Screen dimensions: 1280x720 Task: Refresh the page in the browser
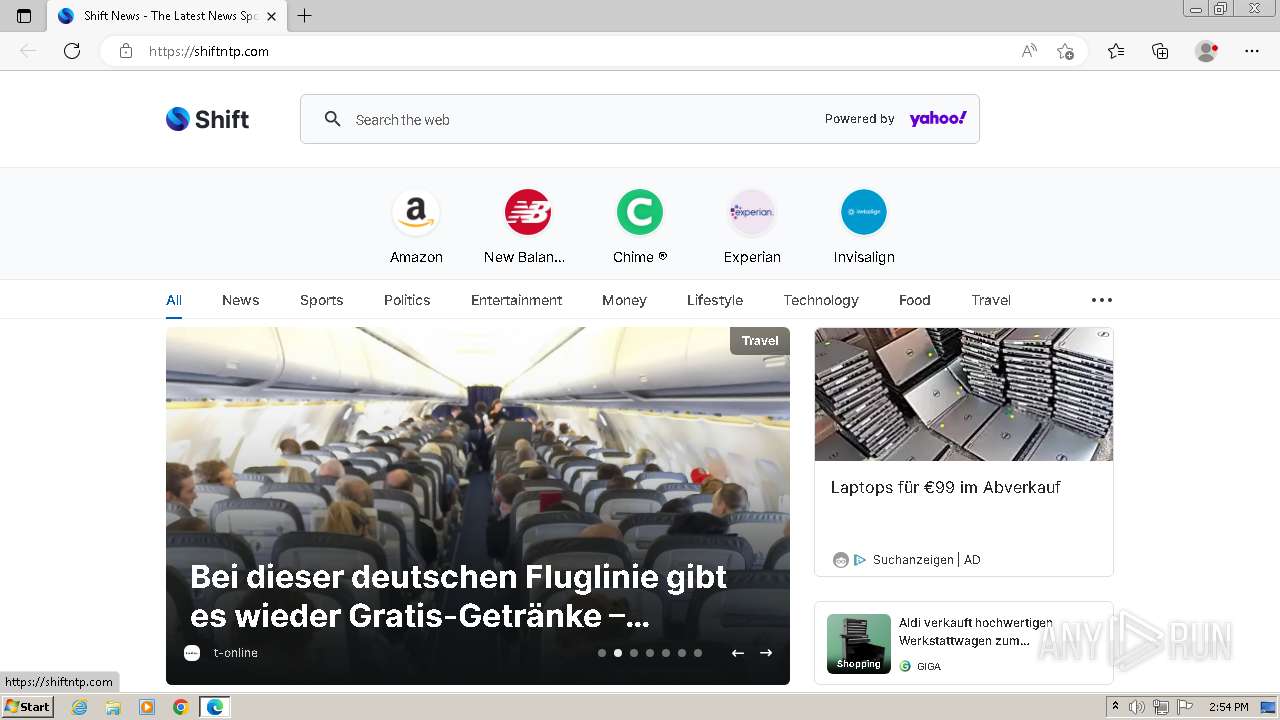point(72,51)
